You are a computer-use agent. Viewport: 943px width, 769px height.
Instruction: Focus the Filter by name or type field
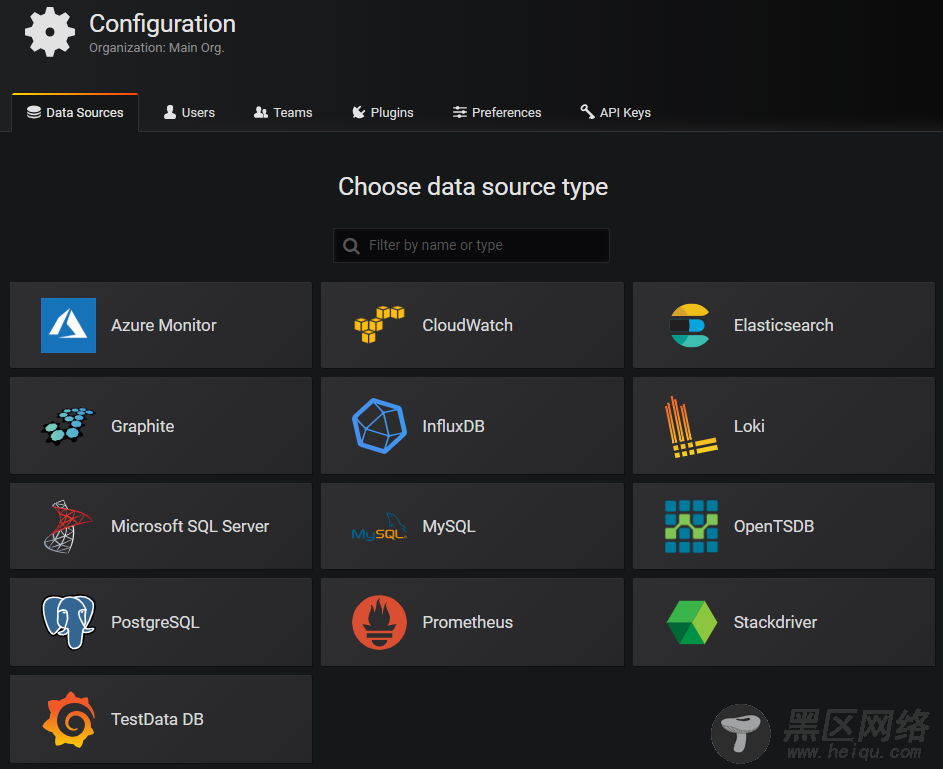[x=471, y=245]
